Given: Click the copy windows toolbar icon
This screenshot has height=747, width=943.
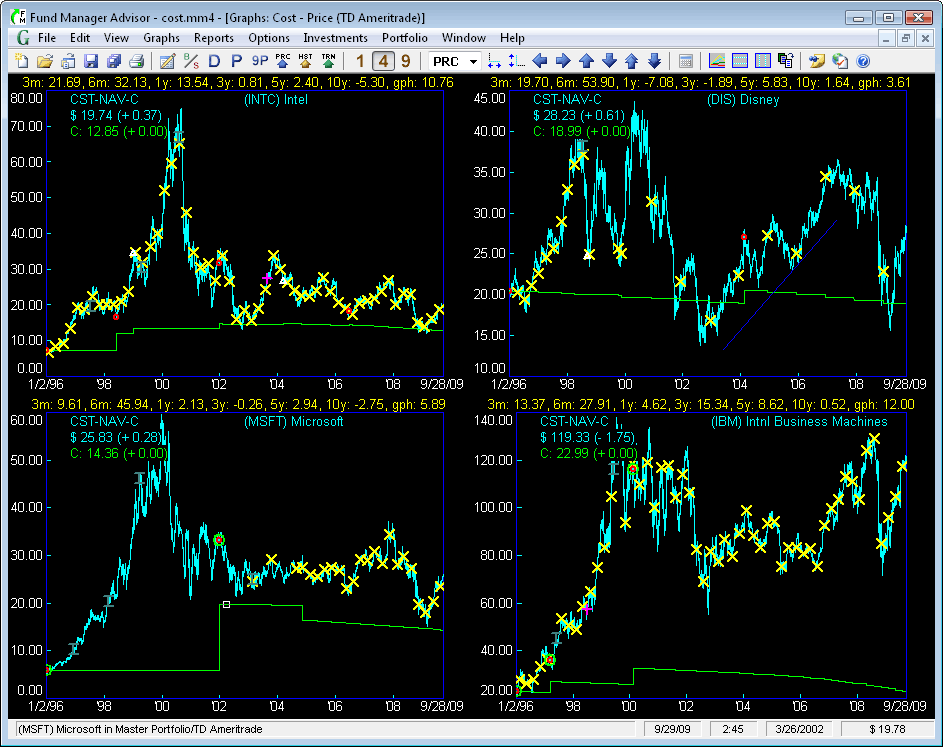Looking at the screenshot, I should pyautogui.click(x=785, y=61).
